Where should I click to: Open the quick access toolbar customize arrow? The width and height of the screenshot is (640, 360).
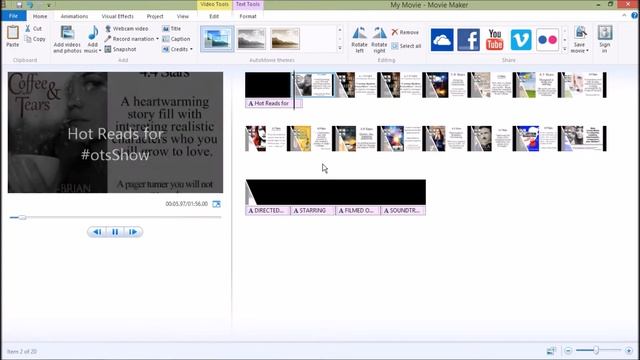(x=49, y=5)
